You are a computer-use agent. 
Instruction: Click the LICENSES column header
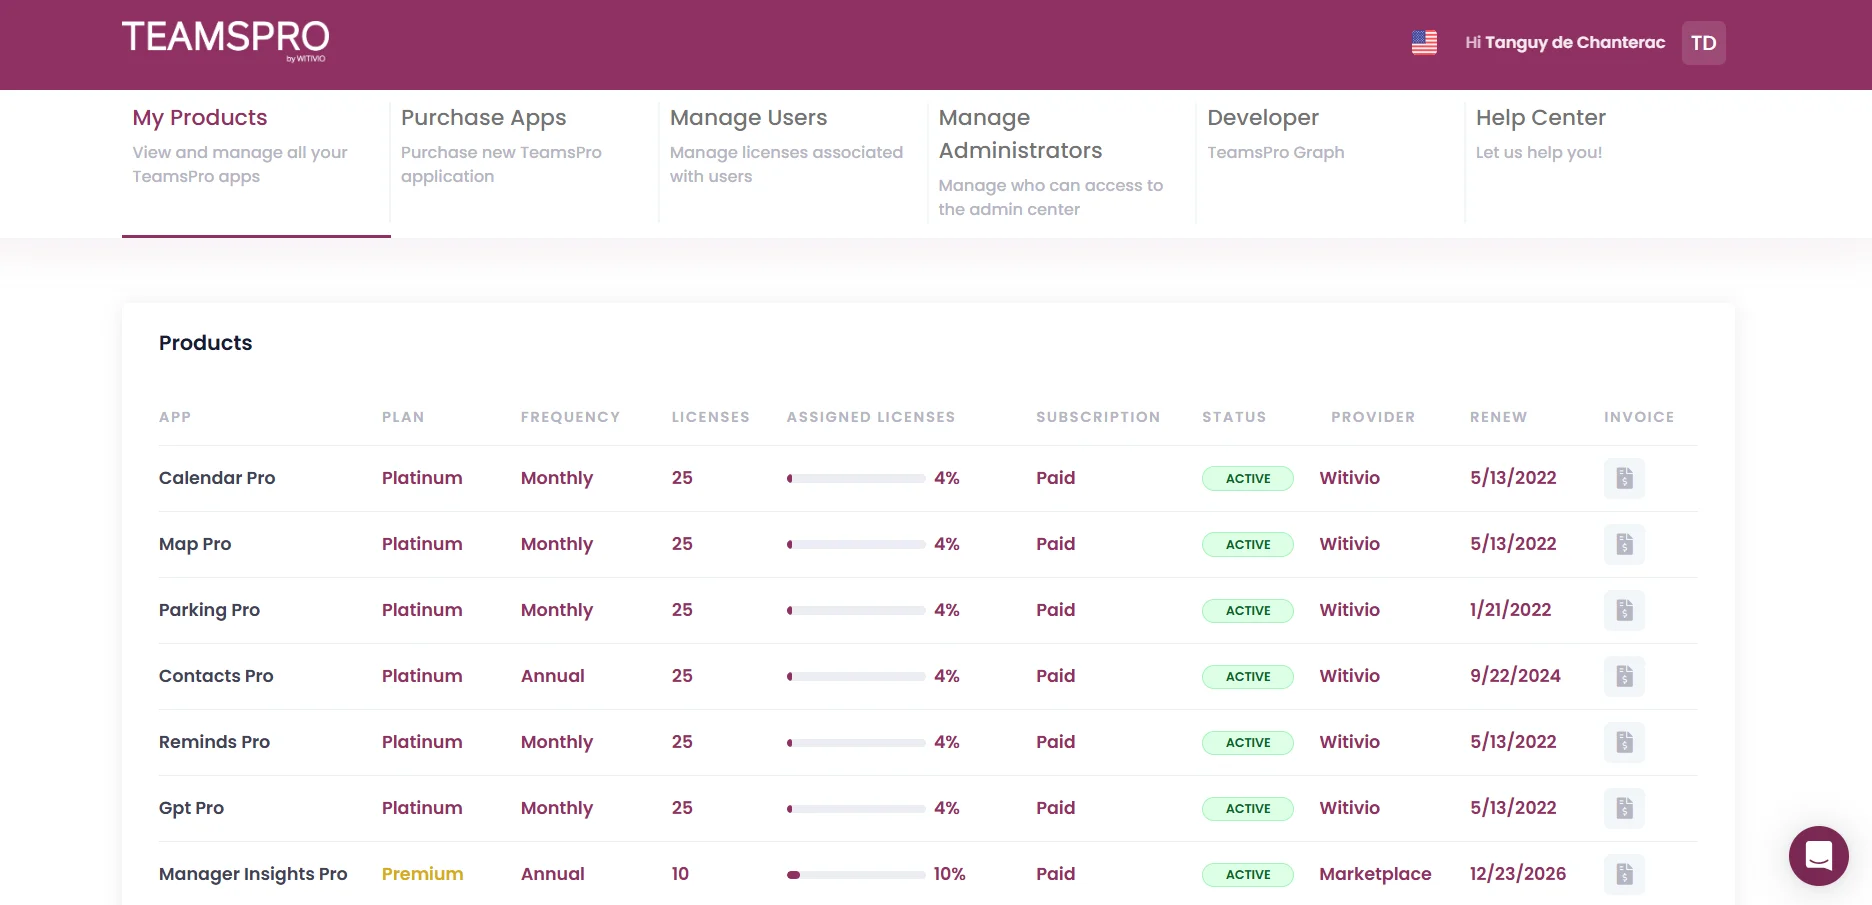coord(710,417)
